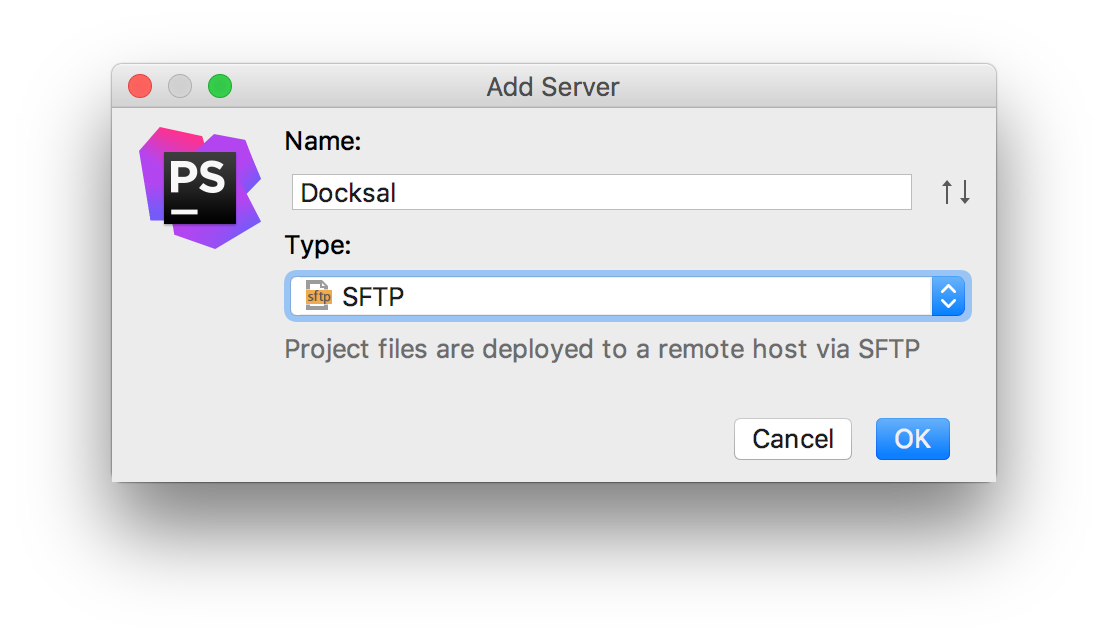
Task: Click the Add Server title bar text
Action: tap(553, 87)
